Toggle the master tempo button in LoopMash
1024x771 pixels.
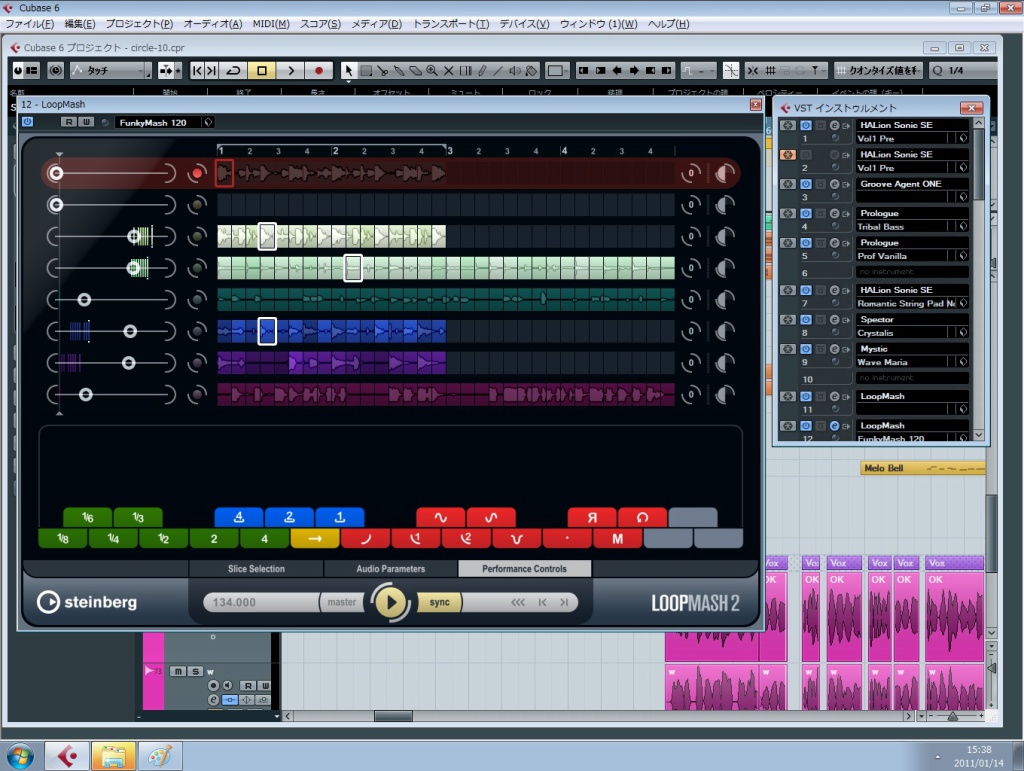pos(342,602)
